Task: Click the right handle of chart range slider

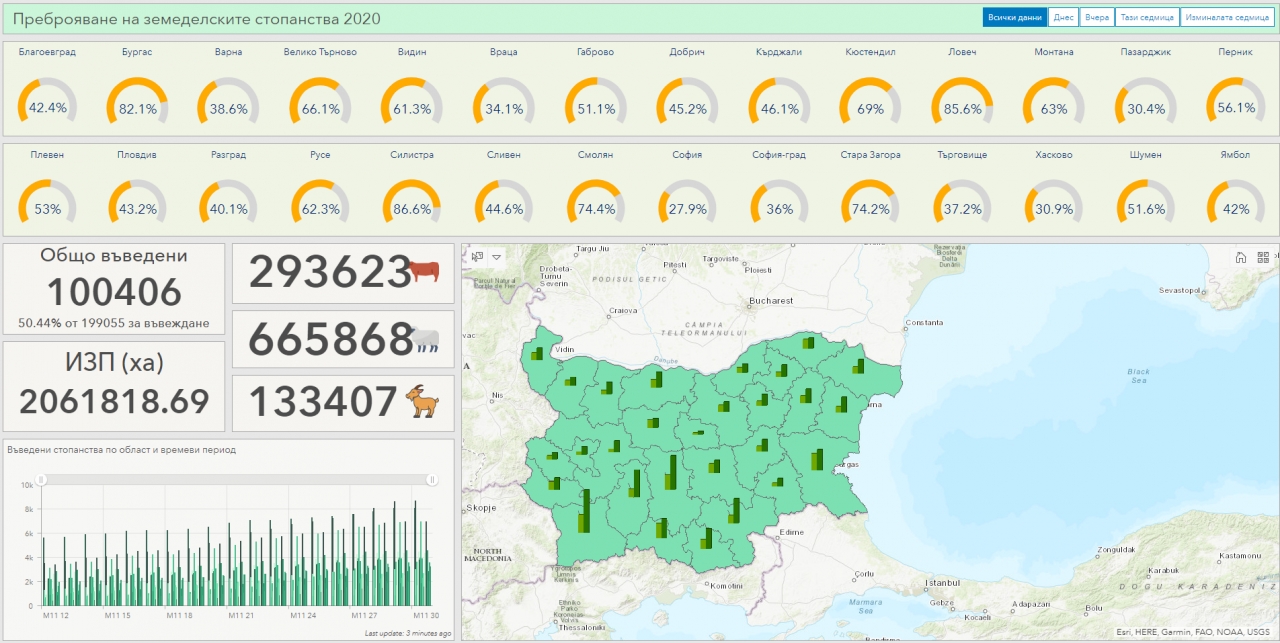Action: click(432, 480)
